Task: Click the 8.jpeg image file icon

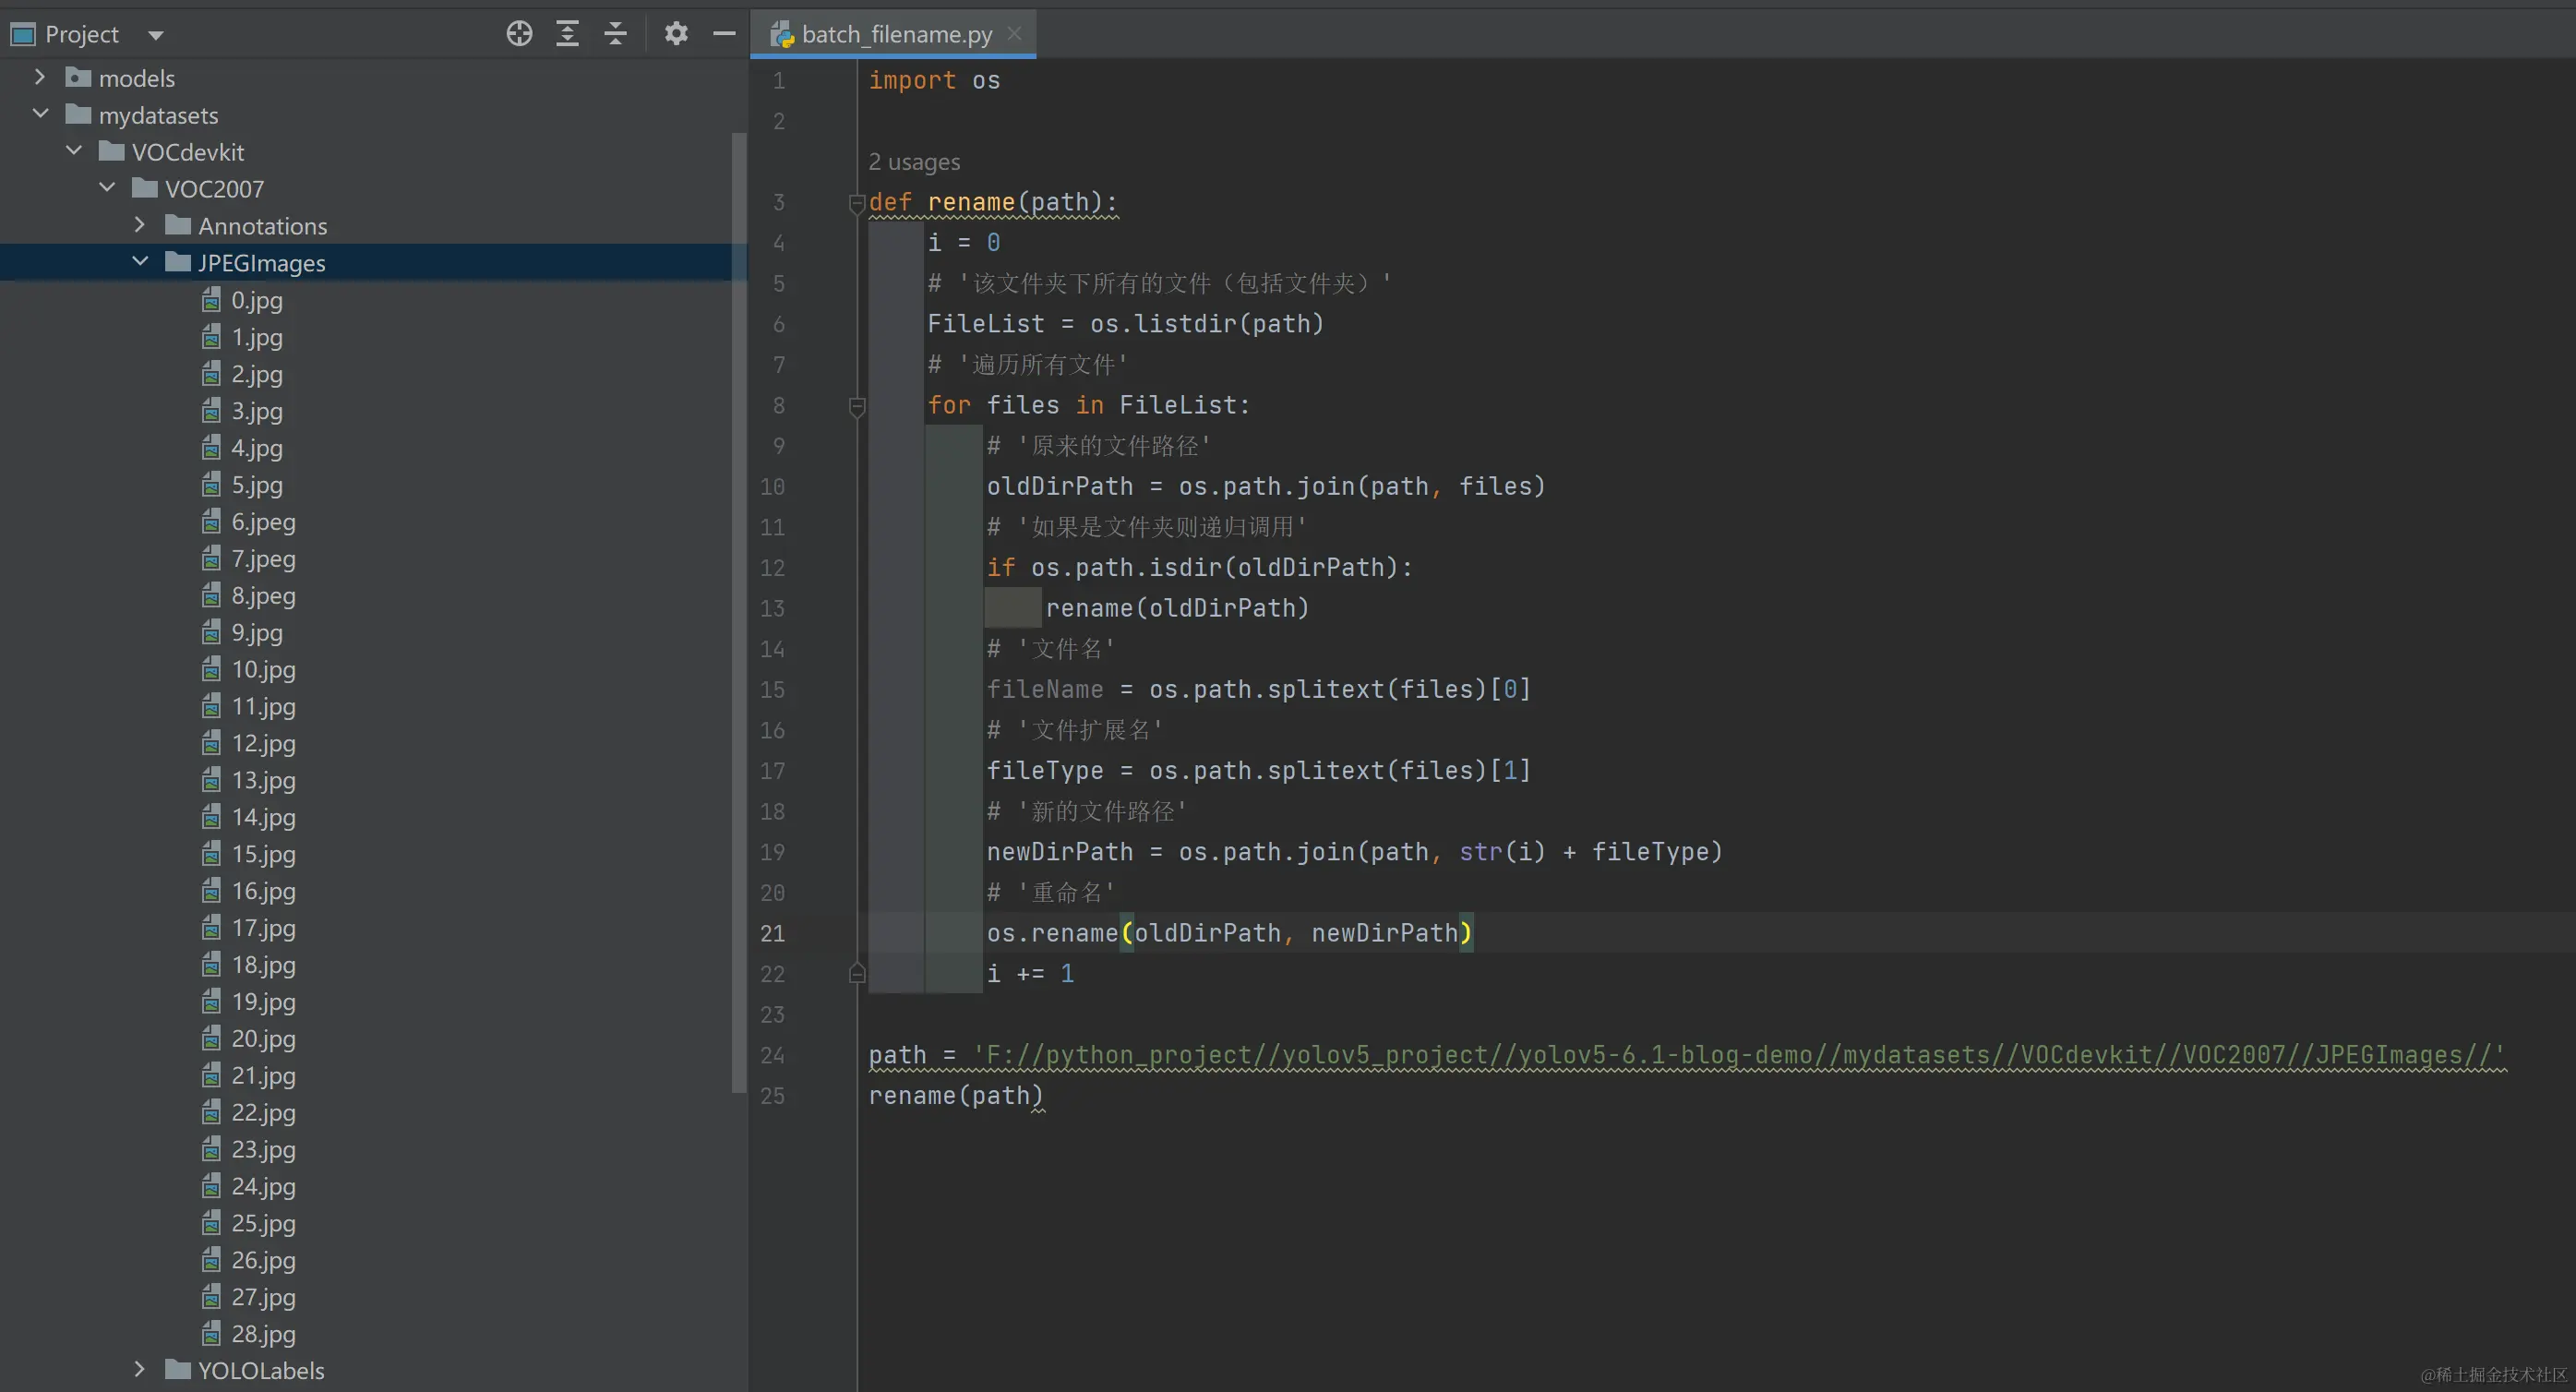Action: tap(211, 596)
